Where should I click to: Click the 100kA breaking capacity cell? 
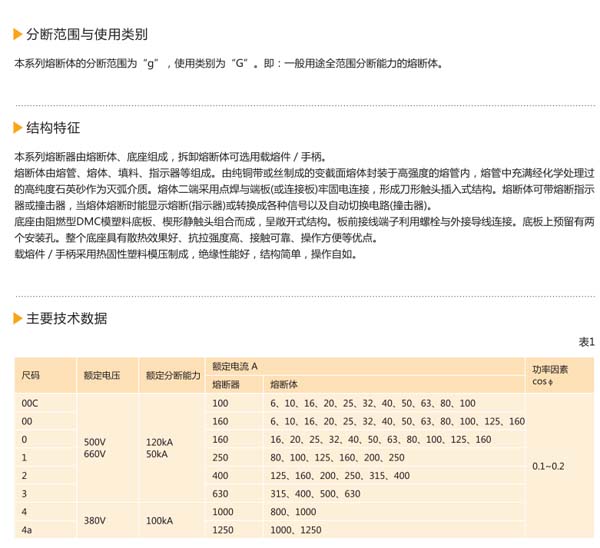point(160,521)
